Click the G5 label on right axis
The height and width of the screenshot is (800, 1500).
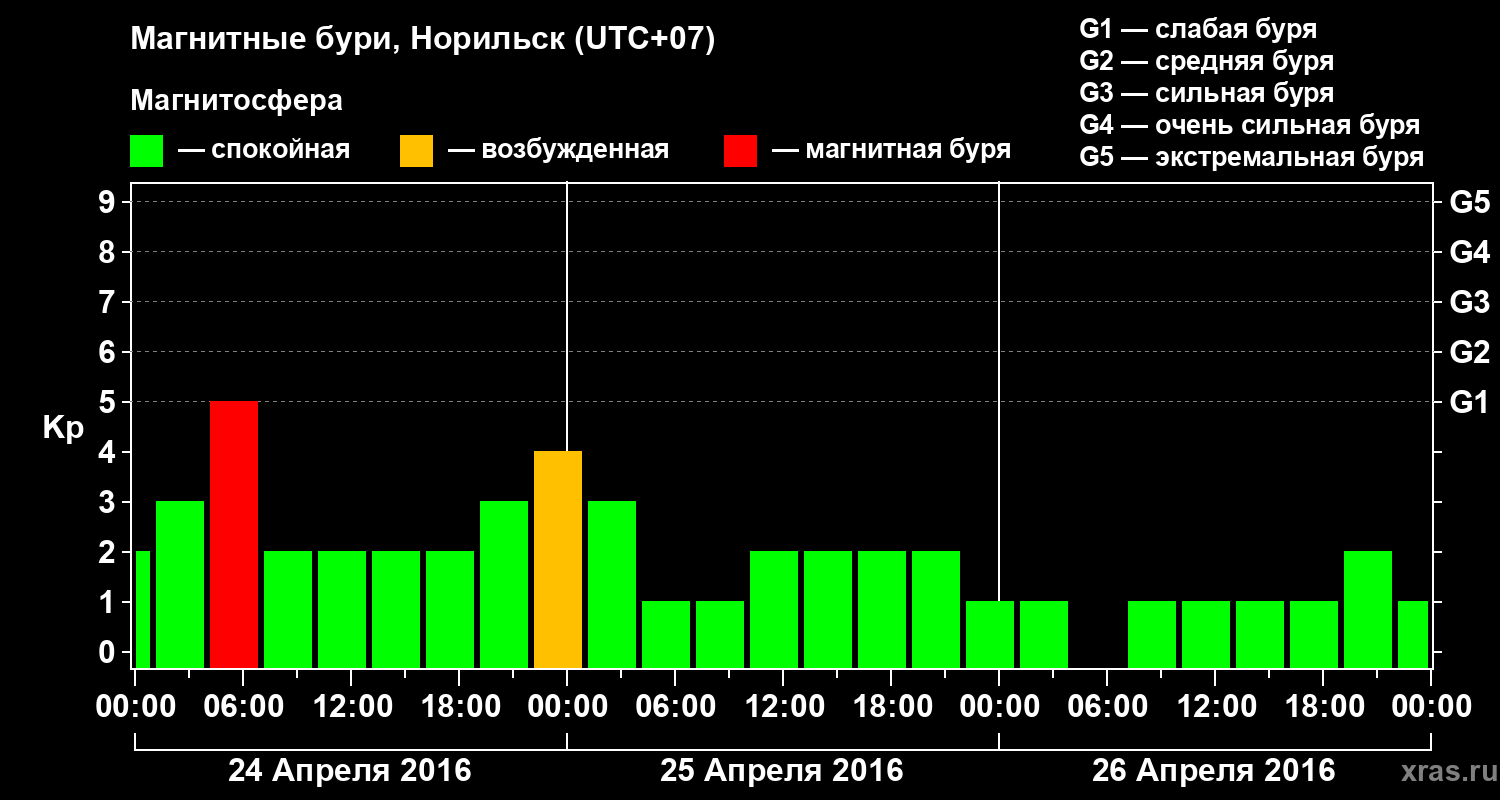pyautogui.click(x=1470, y=202)
